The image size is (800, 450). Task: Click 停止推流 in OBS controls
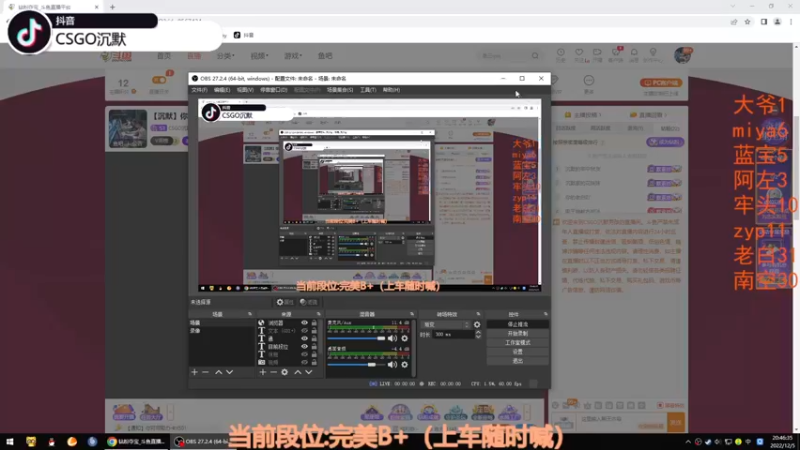pos(517,324)
